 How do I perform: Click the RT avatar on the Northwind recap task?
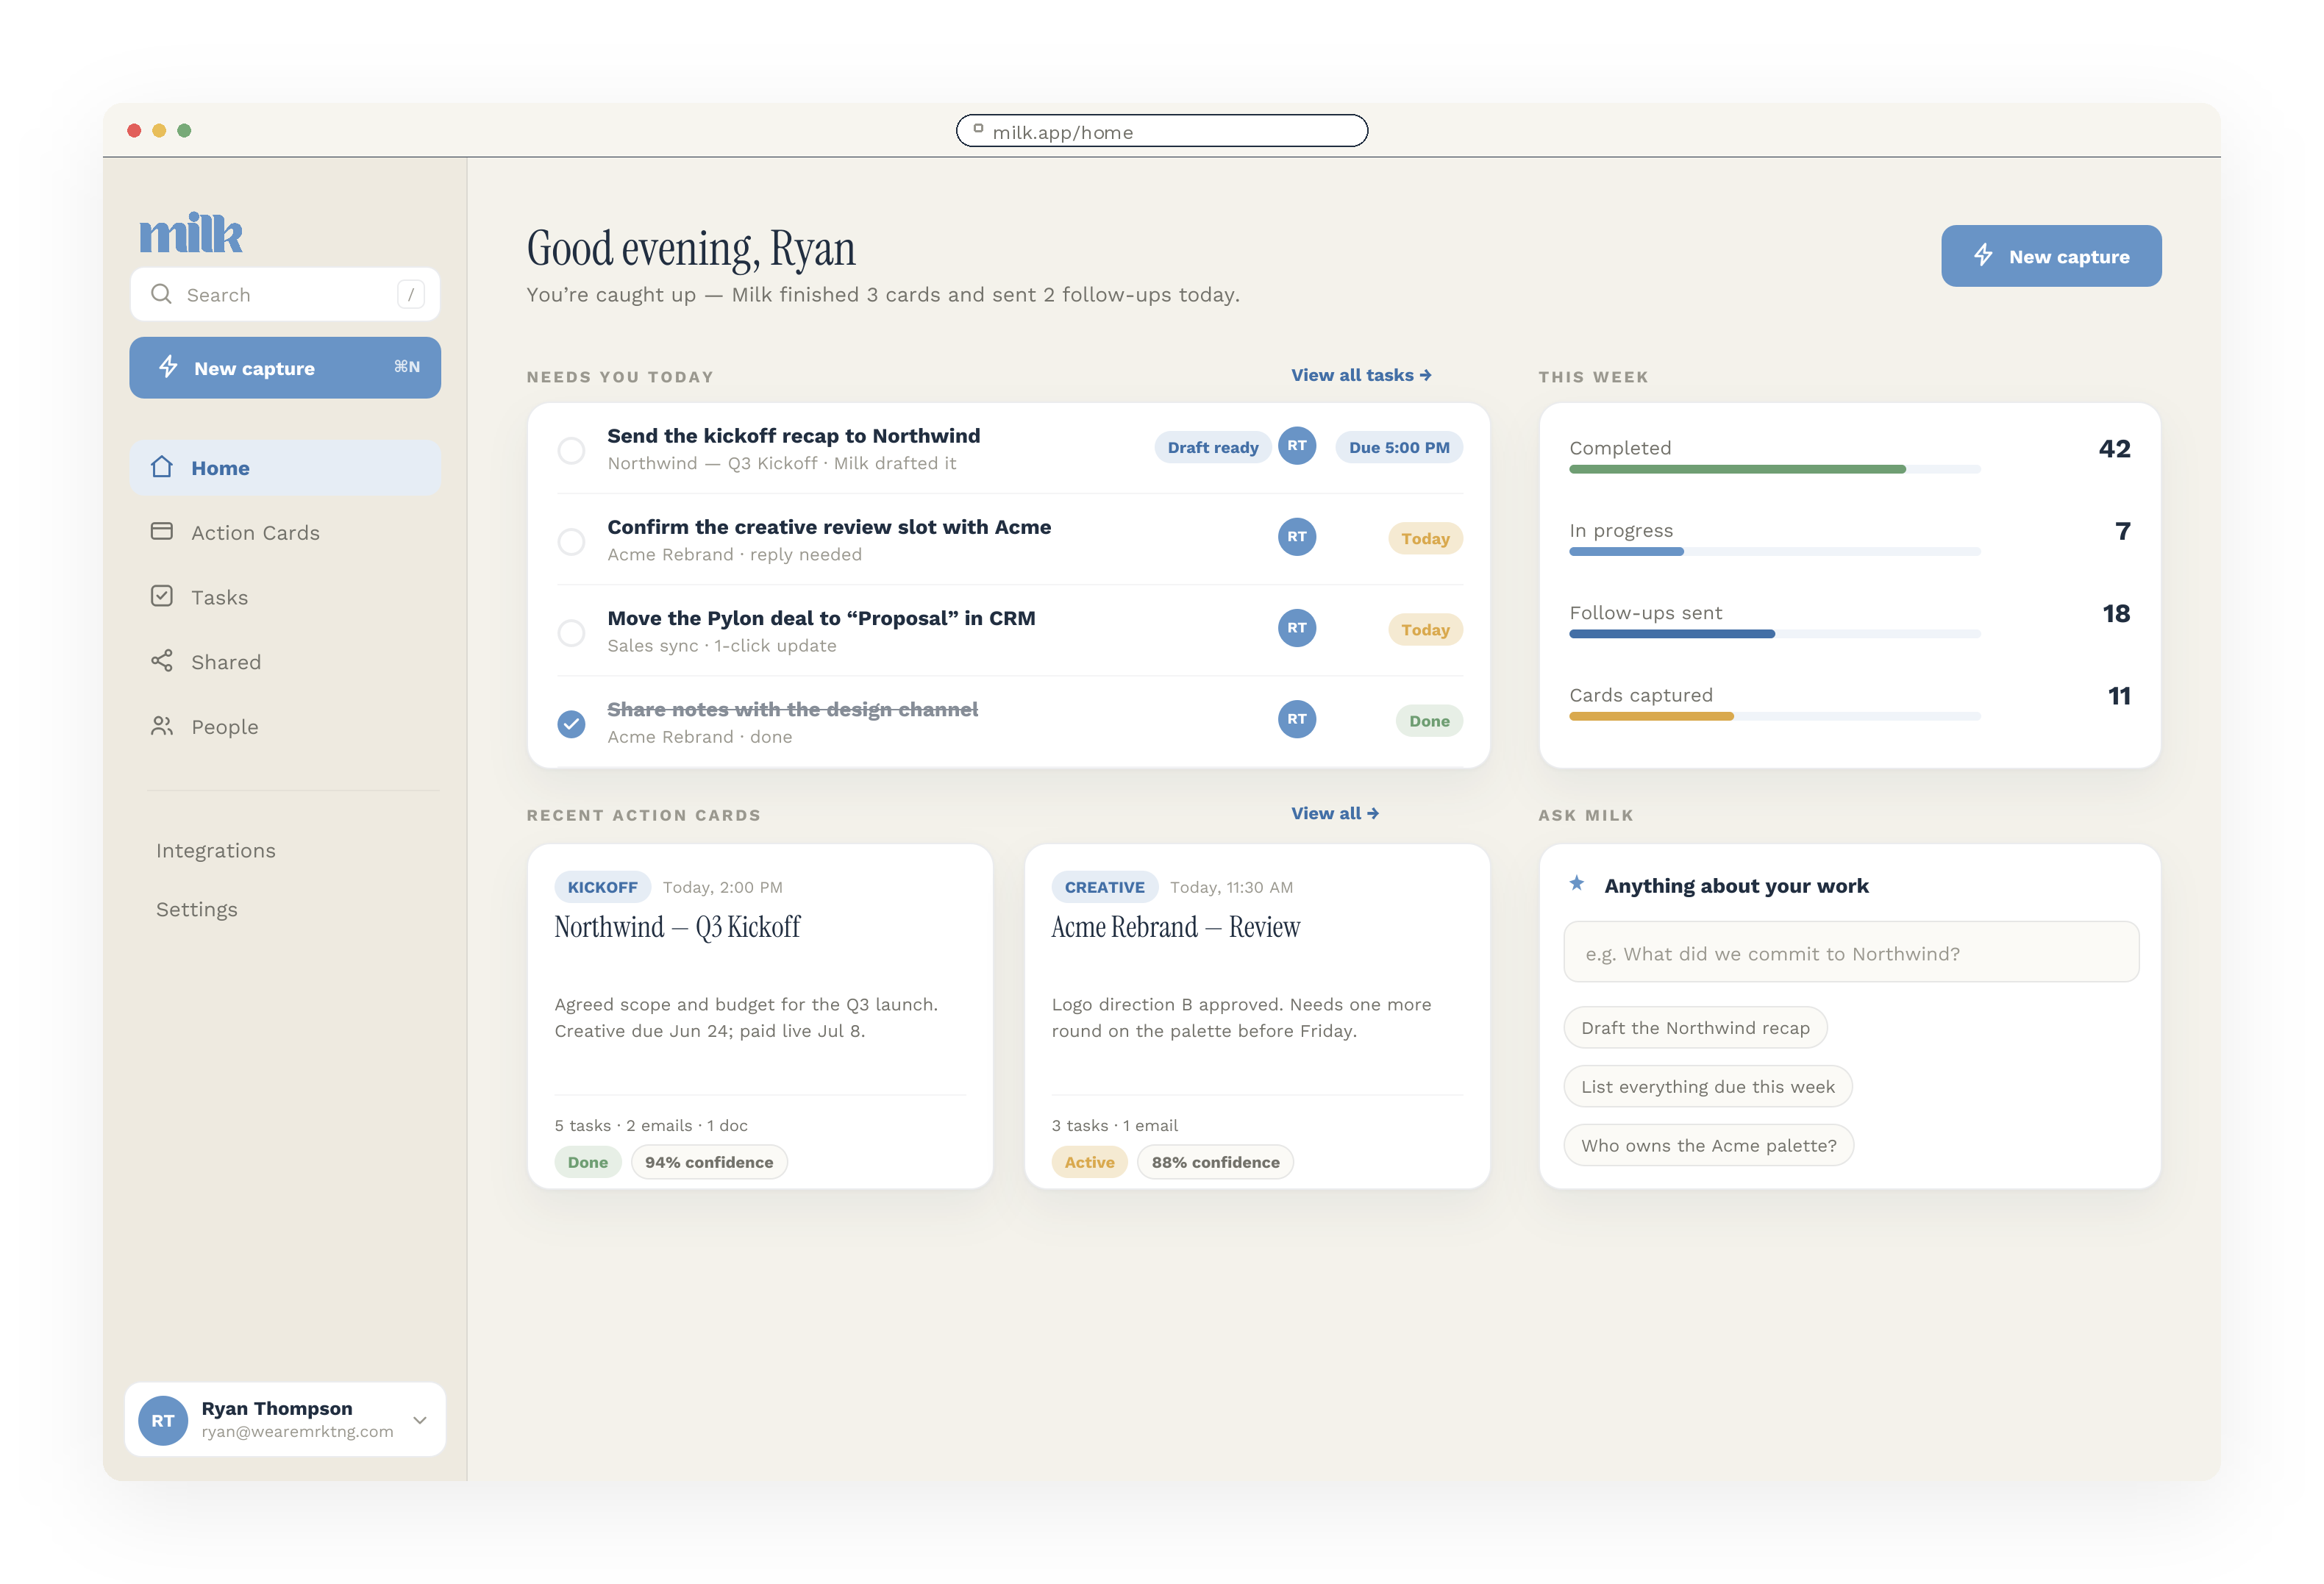(1297, 446)
